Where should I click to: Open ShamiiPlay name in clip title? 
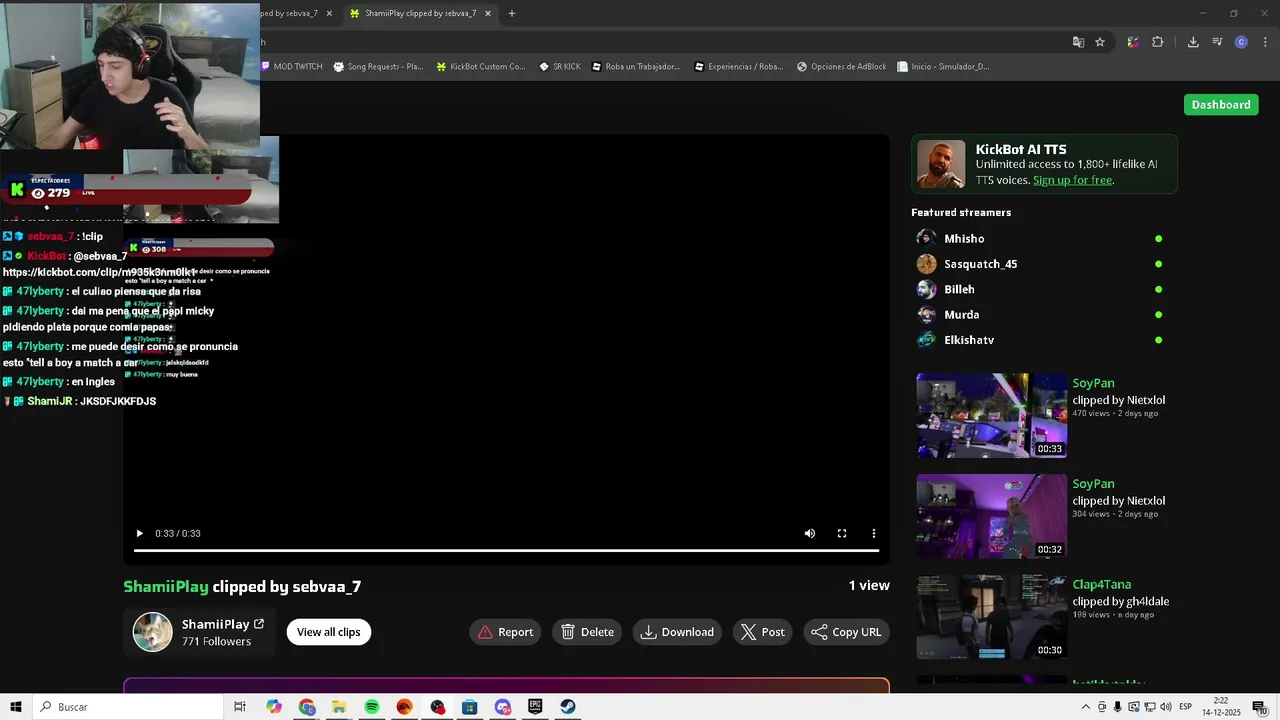pos(166,587)
